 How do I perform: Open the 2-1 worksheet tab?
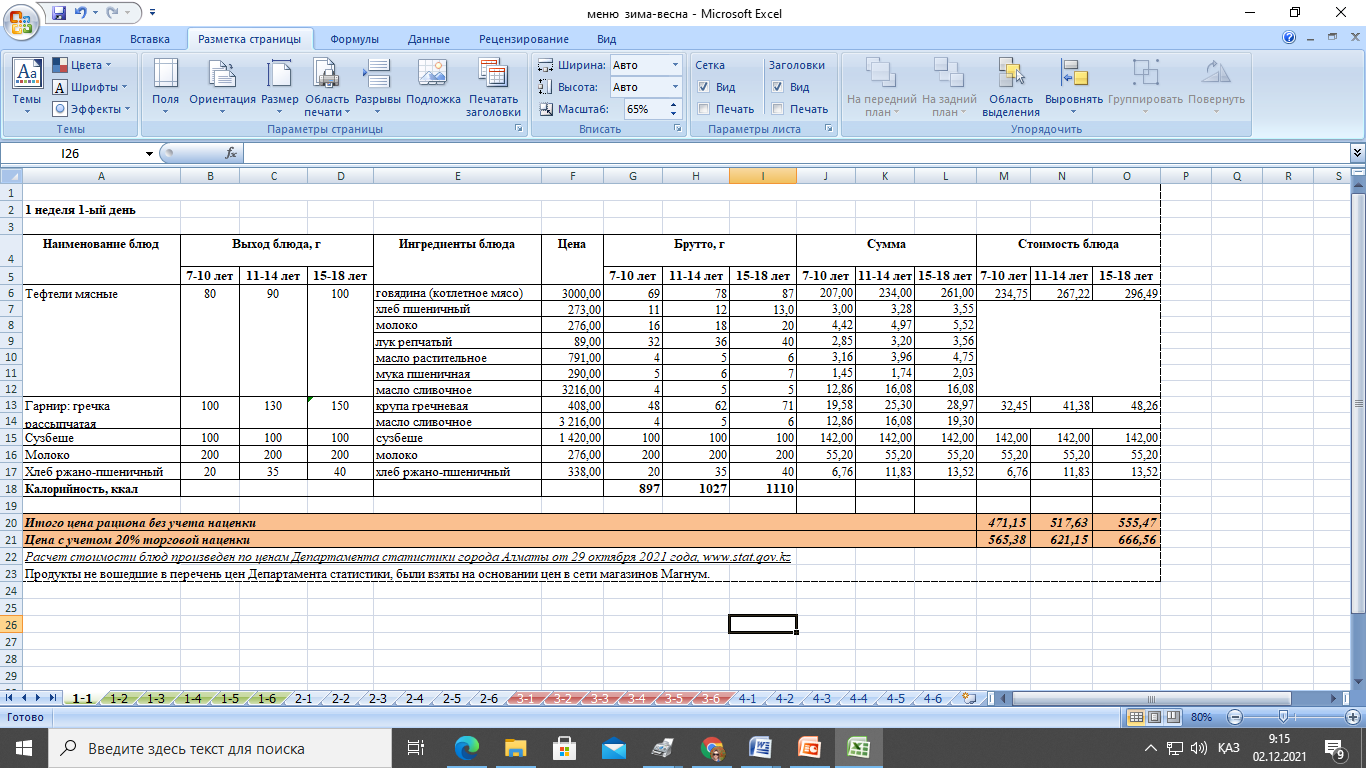tap(303, 699)
